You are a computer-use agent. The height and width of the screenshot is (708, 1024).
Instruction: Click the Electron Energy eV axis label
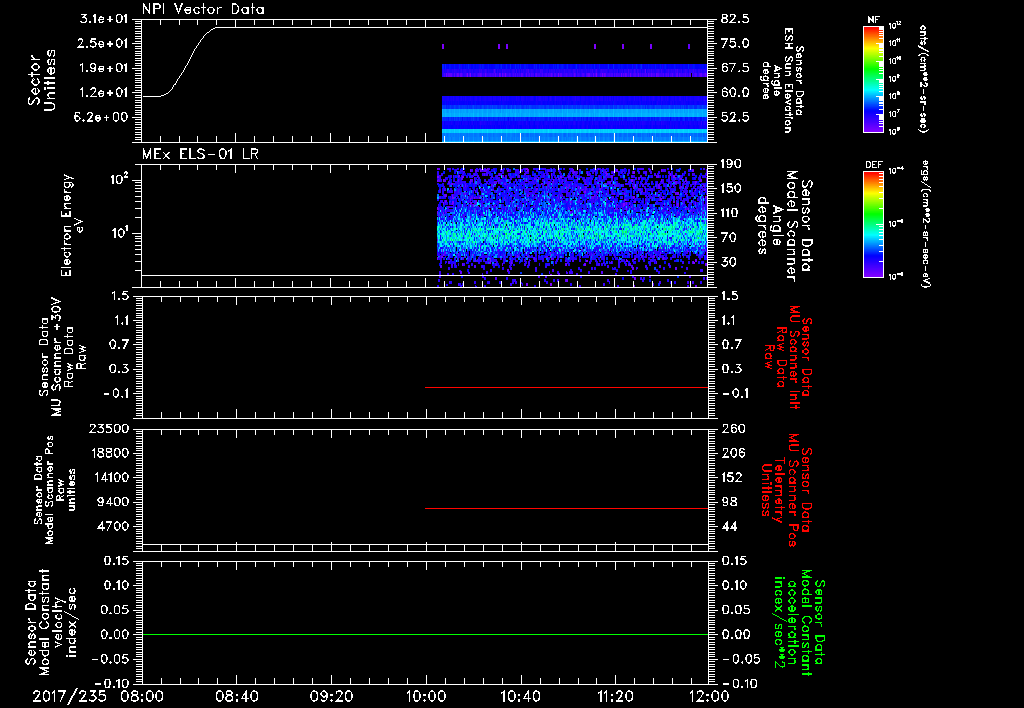[73, 225]
